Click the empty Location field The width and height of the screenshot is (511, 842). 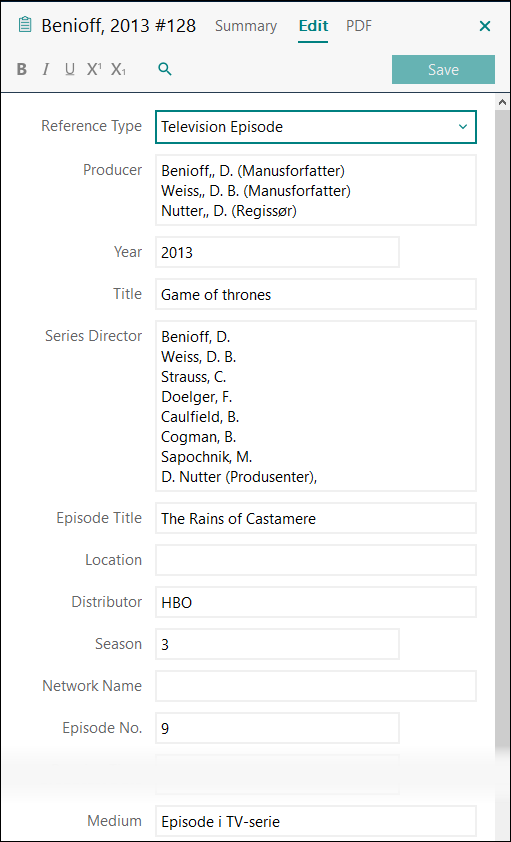tap(316, 560)
